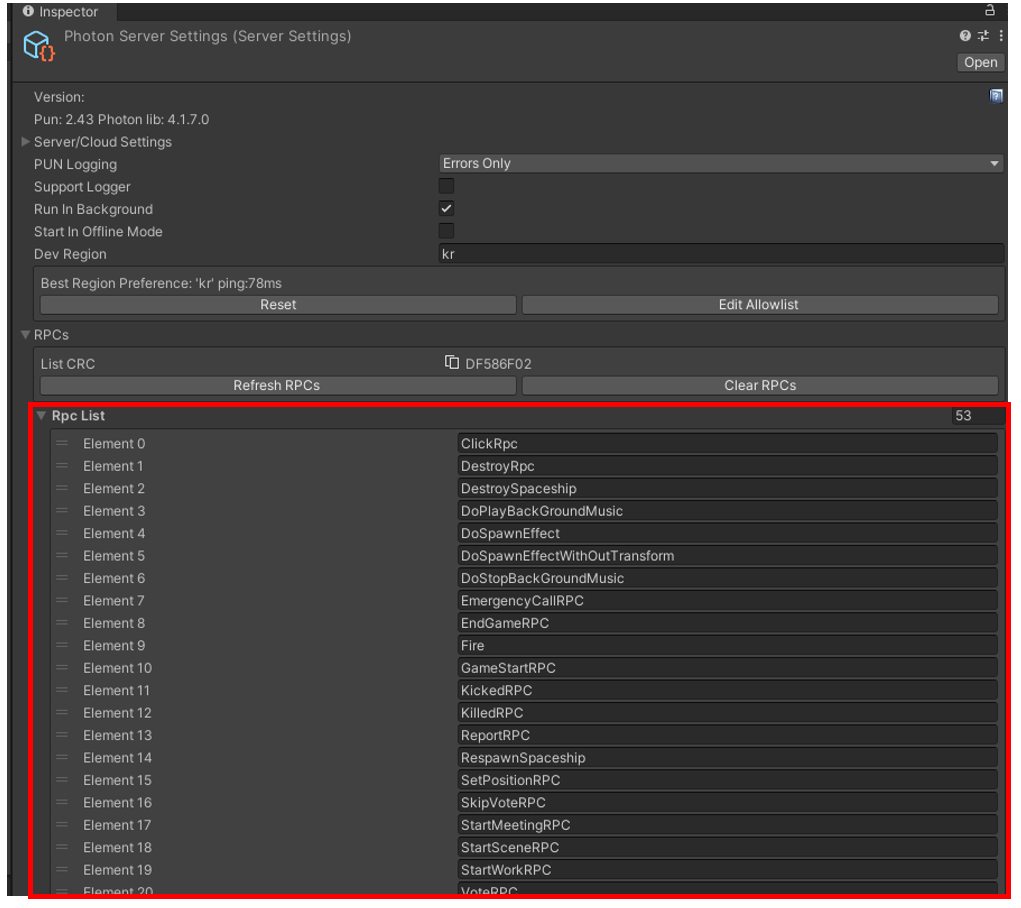Screen dimensions: 1021x908
Task: Click Clear RPCs button
Action: pos(759,386)
